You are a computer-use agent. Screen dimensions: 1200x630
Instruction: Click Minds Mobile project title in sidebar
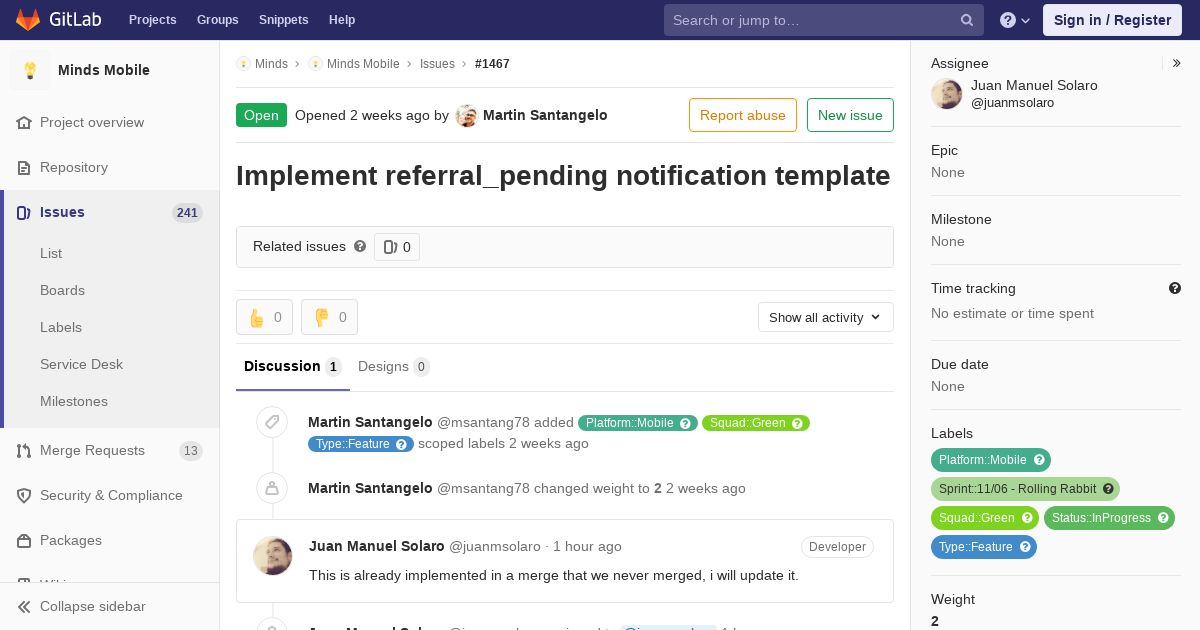coord(104,70)
